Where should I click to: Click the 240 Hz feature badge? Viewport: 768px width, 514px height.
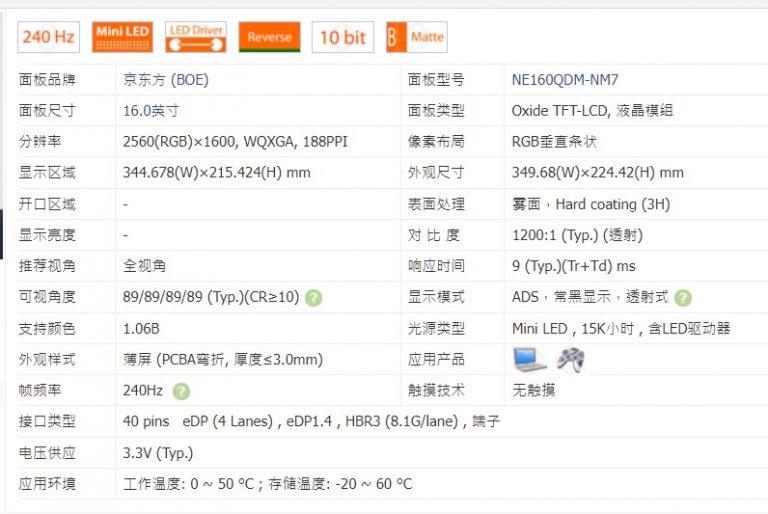click(x=48, y=37)
